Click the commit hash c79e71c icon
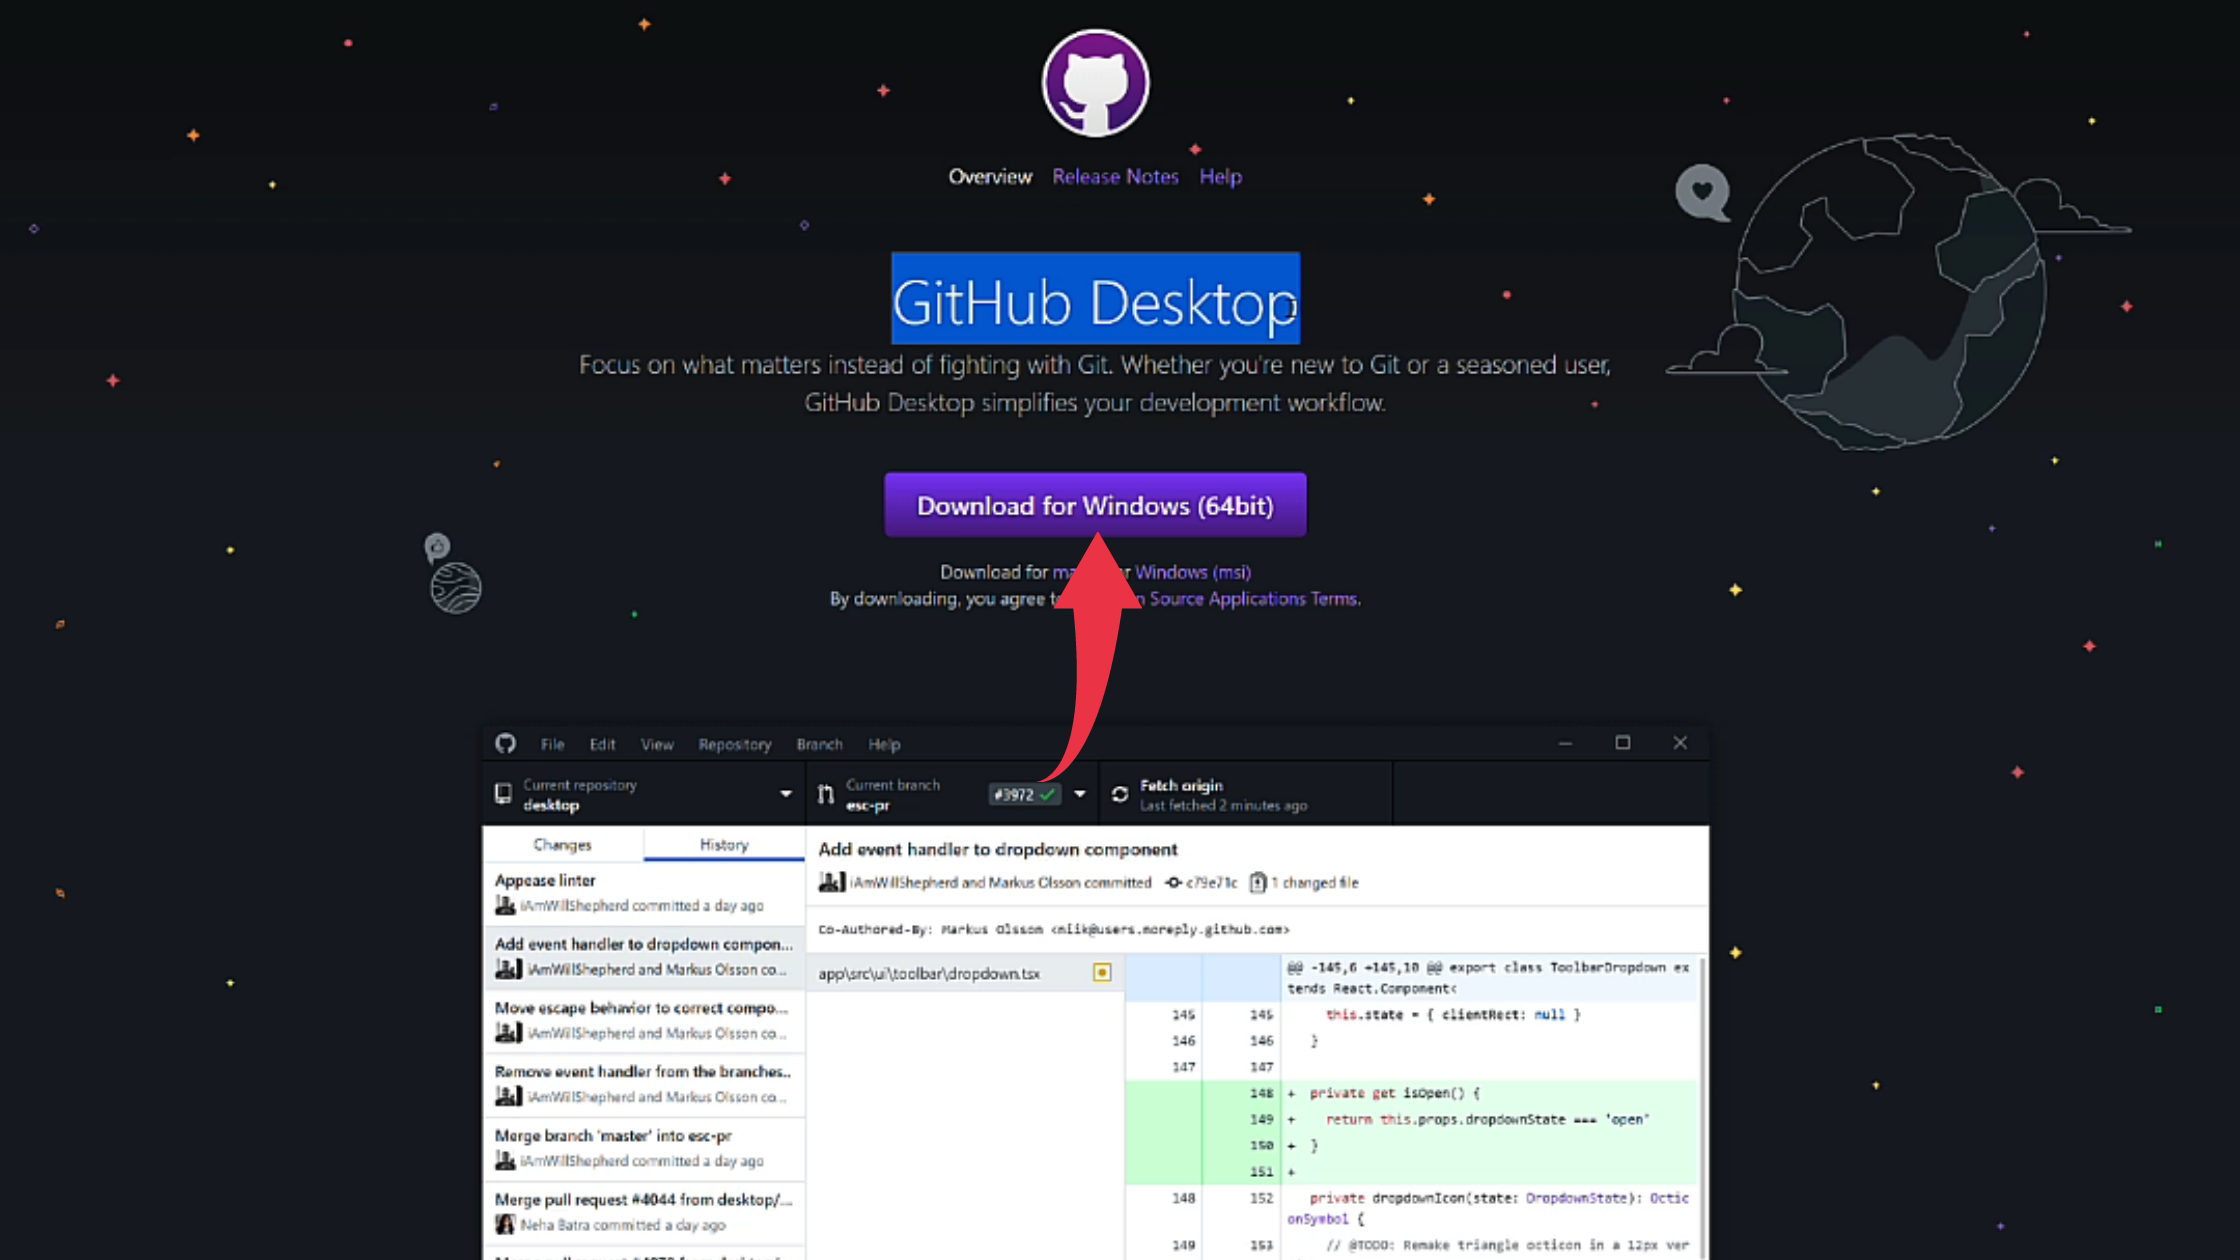Viewport: 2240px width, 1260px height. [x=1173, y=882]
